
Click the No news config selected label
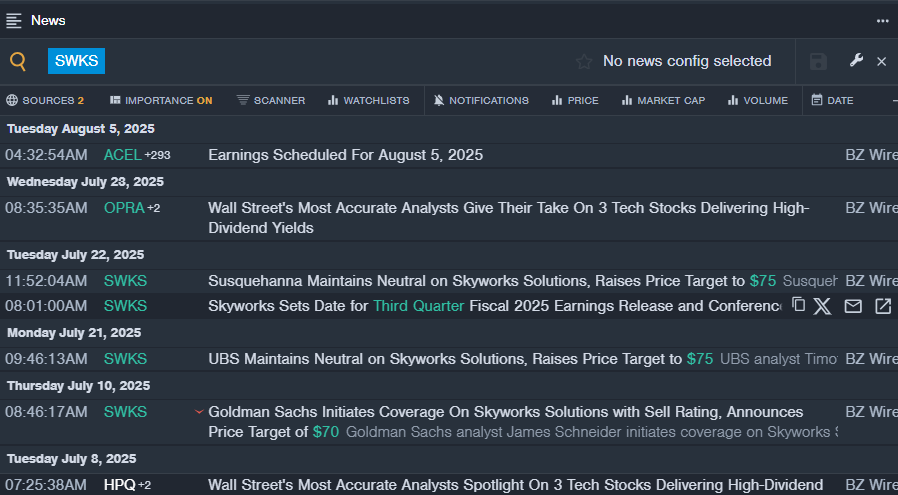coord(687,61)
